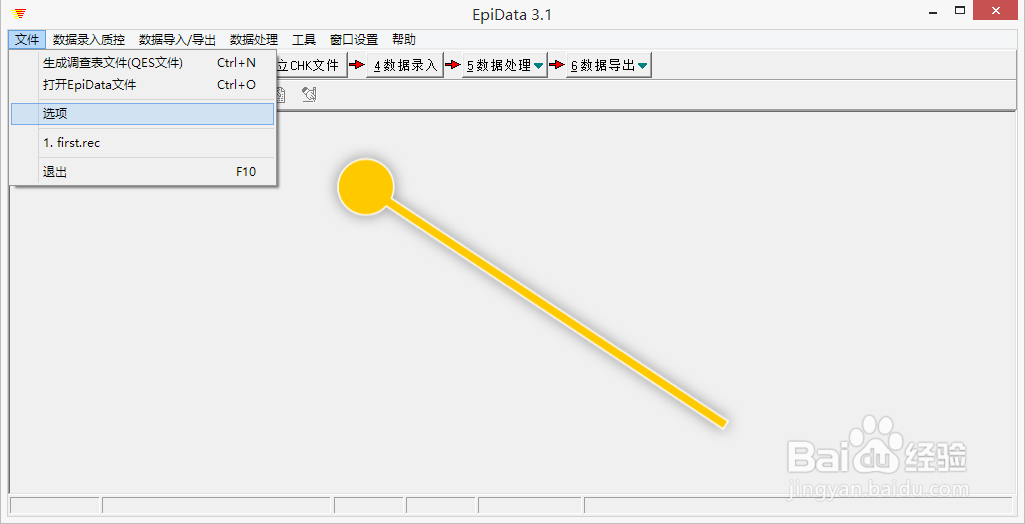This screenshot has width=1025, height=524.
Task: Minimize the EpiData 3.1 window
Action: 931,10
